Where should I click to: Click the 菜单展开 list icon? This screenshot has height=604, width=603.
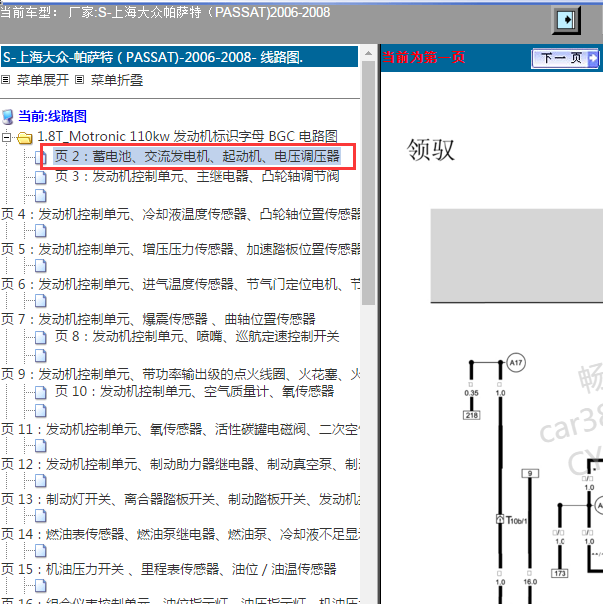click(5, 80)
